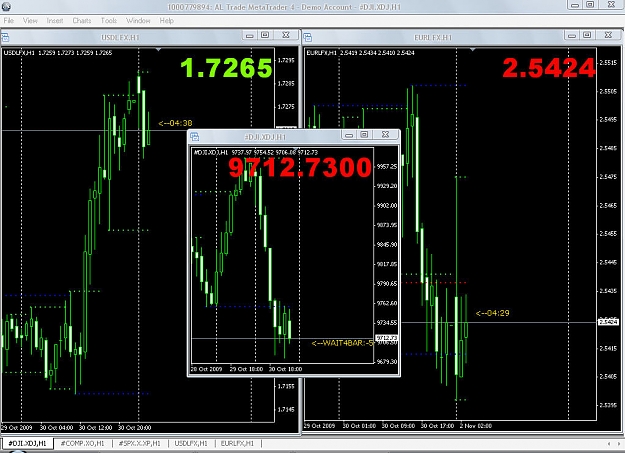Open the File menu
This screenshot has width=625, height=453.
click(8, 20)
